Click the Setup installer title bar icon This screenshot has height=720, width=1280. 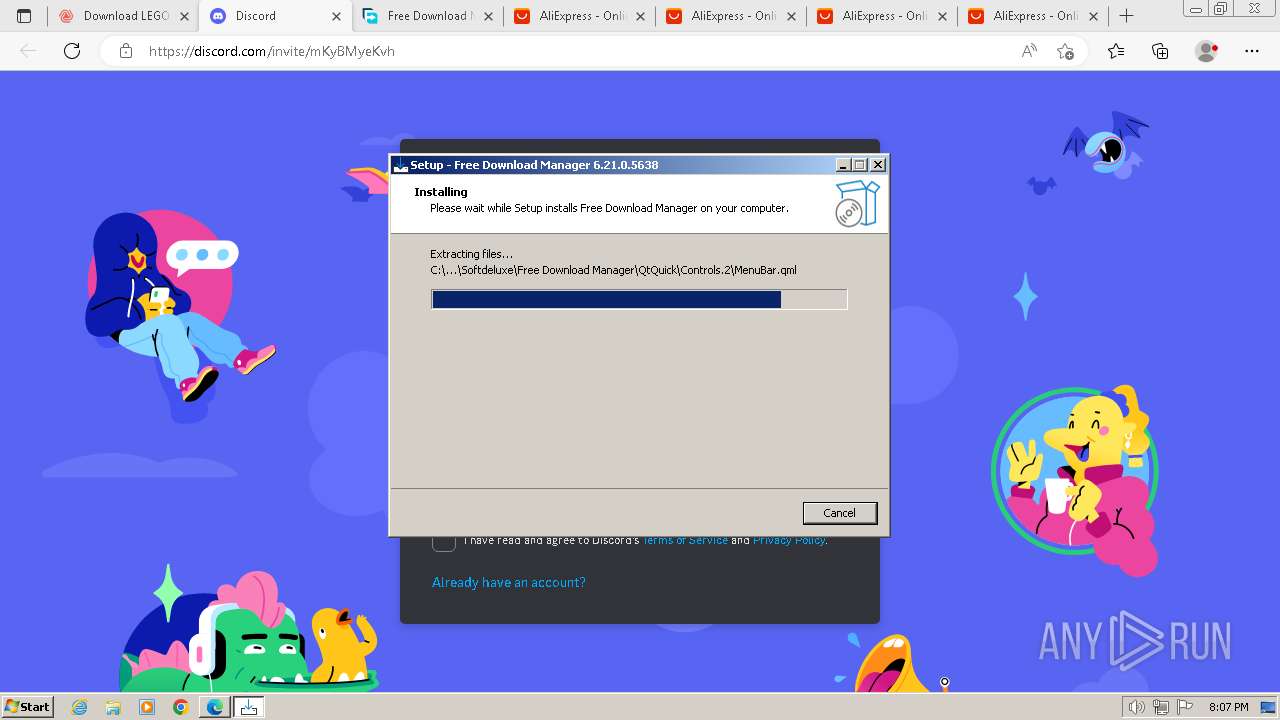[x=401, y=165]
